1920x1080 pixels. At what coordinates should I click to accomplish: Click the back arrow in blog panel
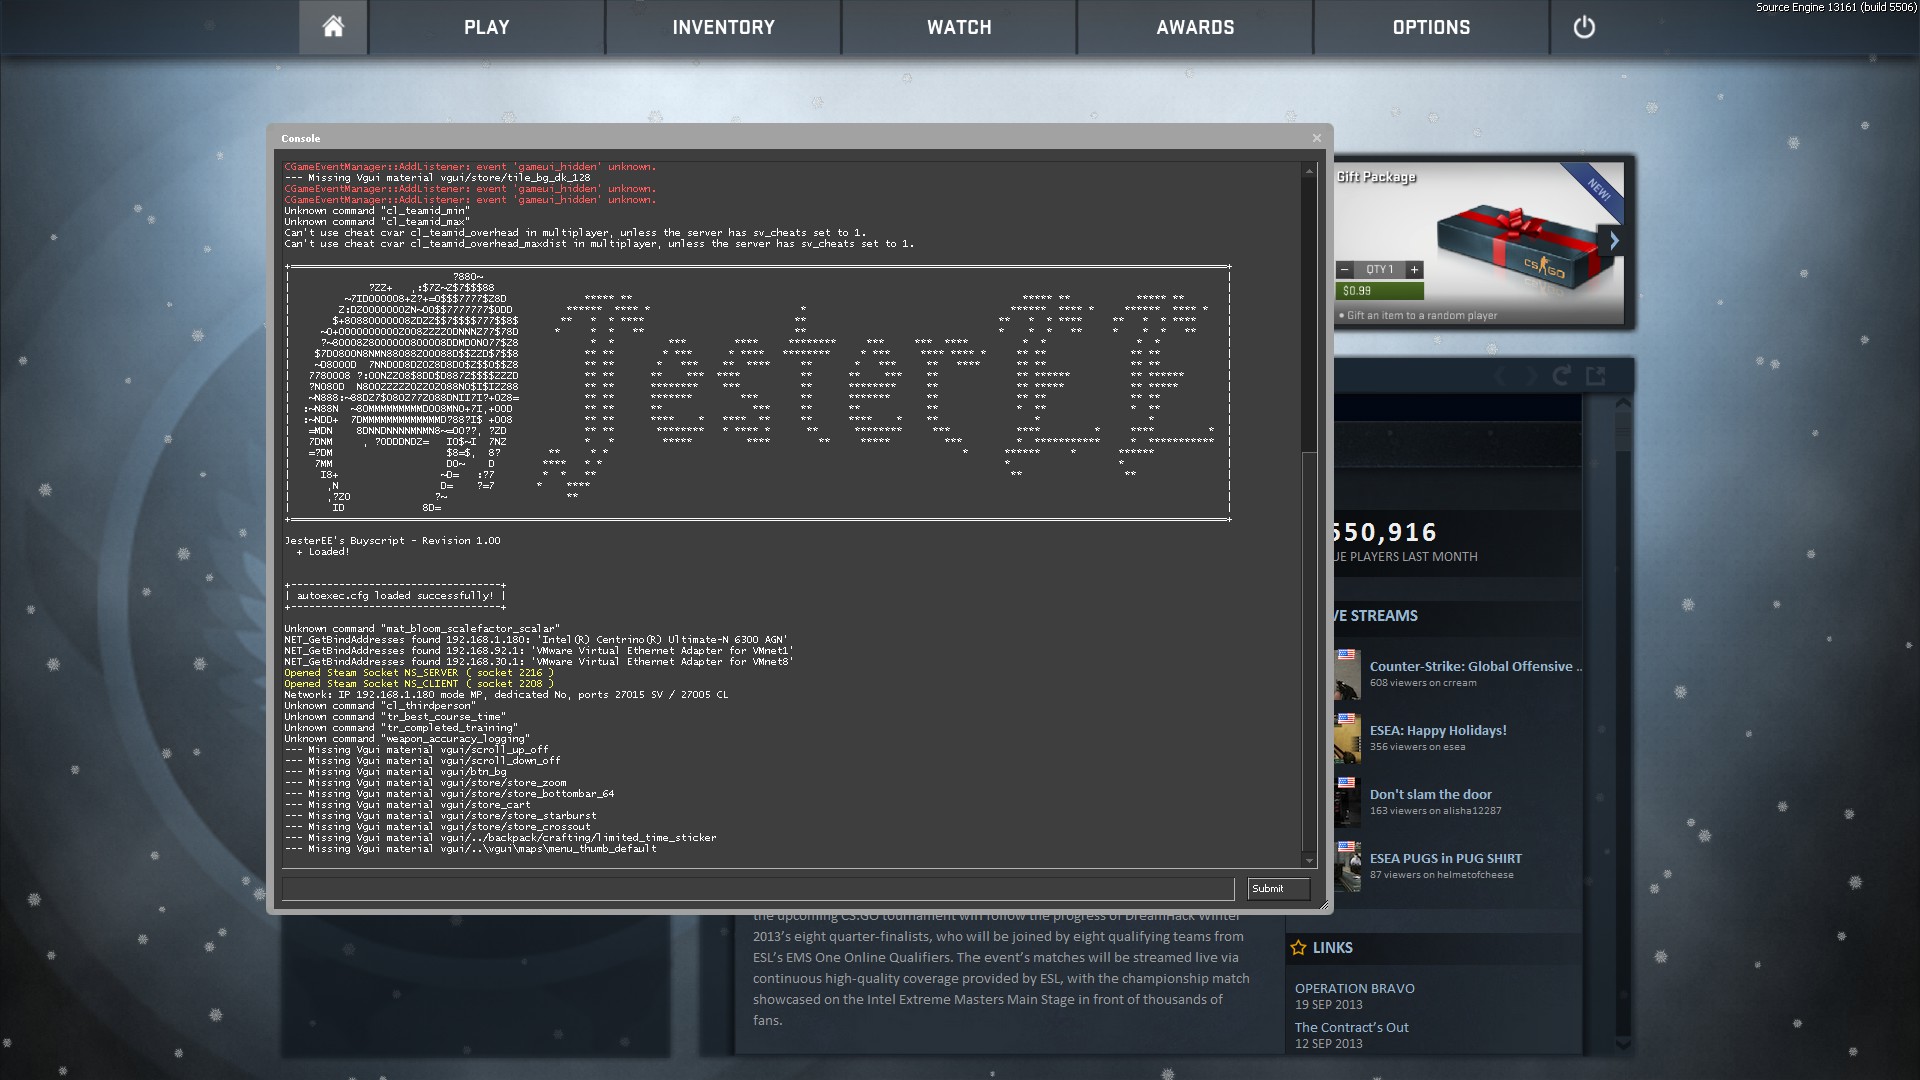click(1499, 376)
